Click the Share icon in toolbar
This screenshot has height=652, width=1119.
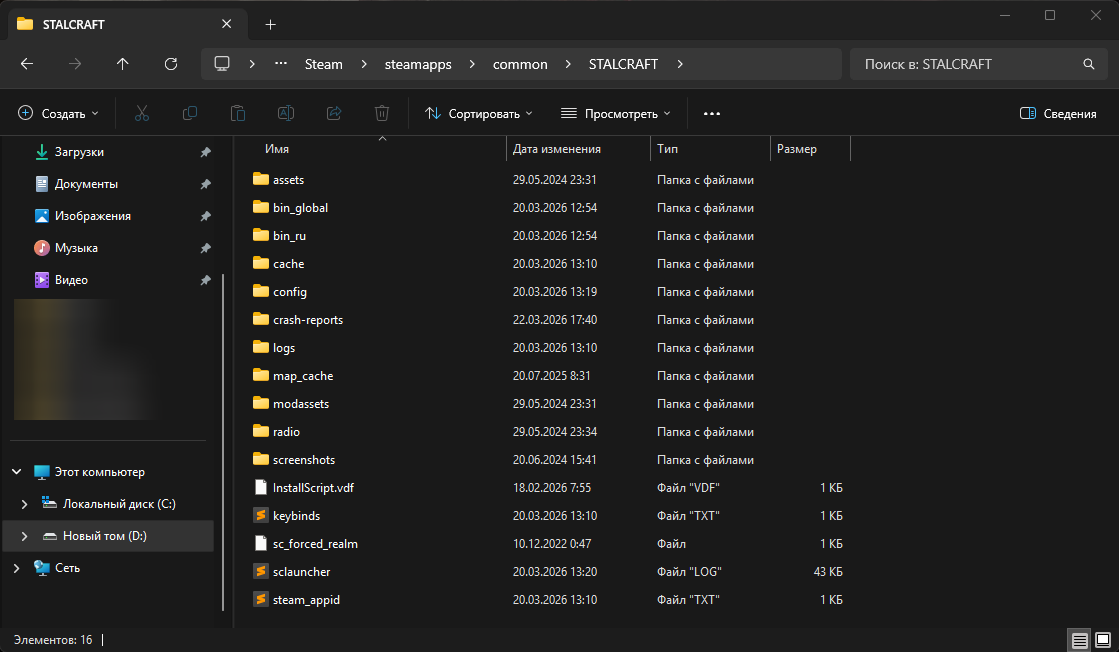point(334,114)
